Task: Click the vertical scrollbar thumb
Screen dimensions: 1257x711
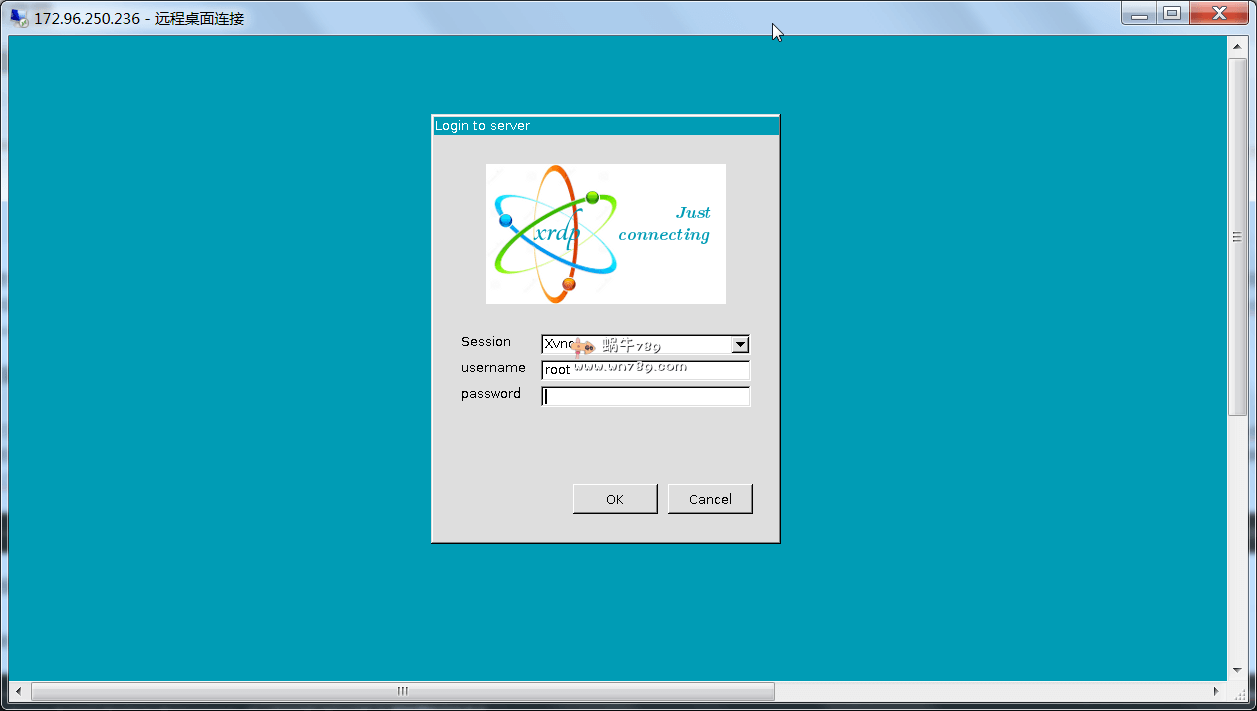Action: pos(1236,237)
